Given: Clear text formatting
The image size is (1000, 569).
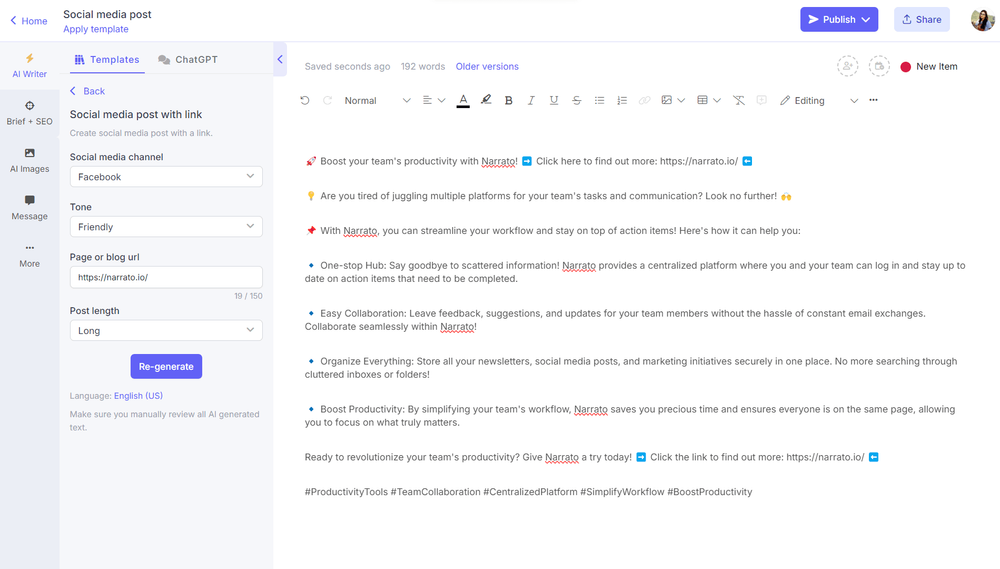Looking at the screenshot, I should point(739,100).
